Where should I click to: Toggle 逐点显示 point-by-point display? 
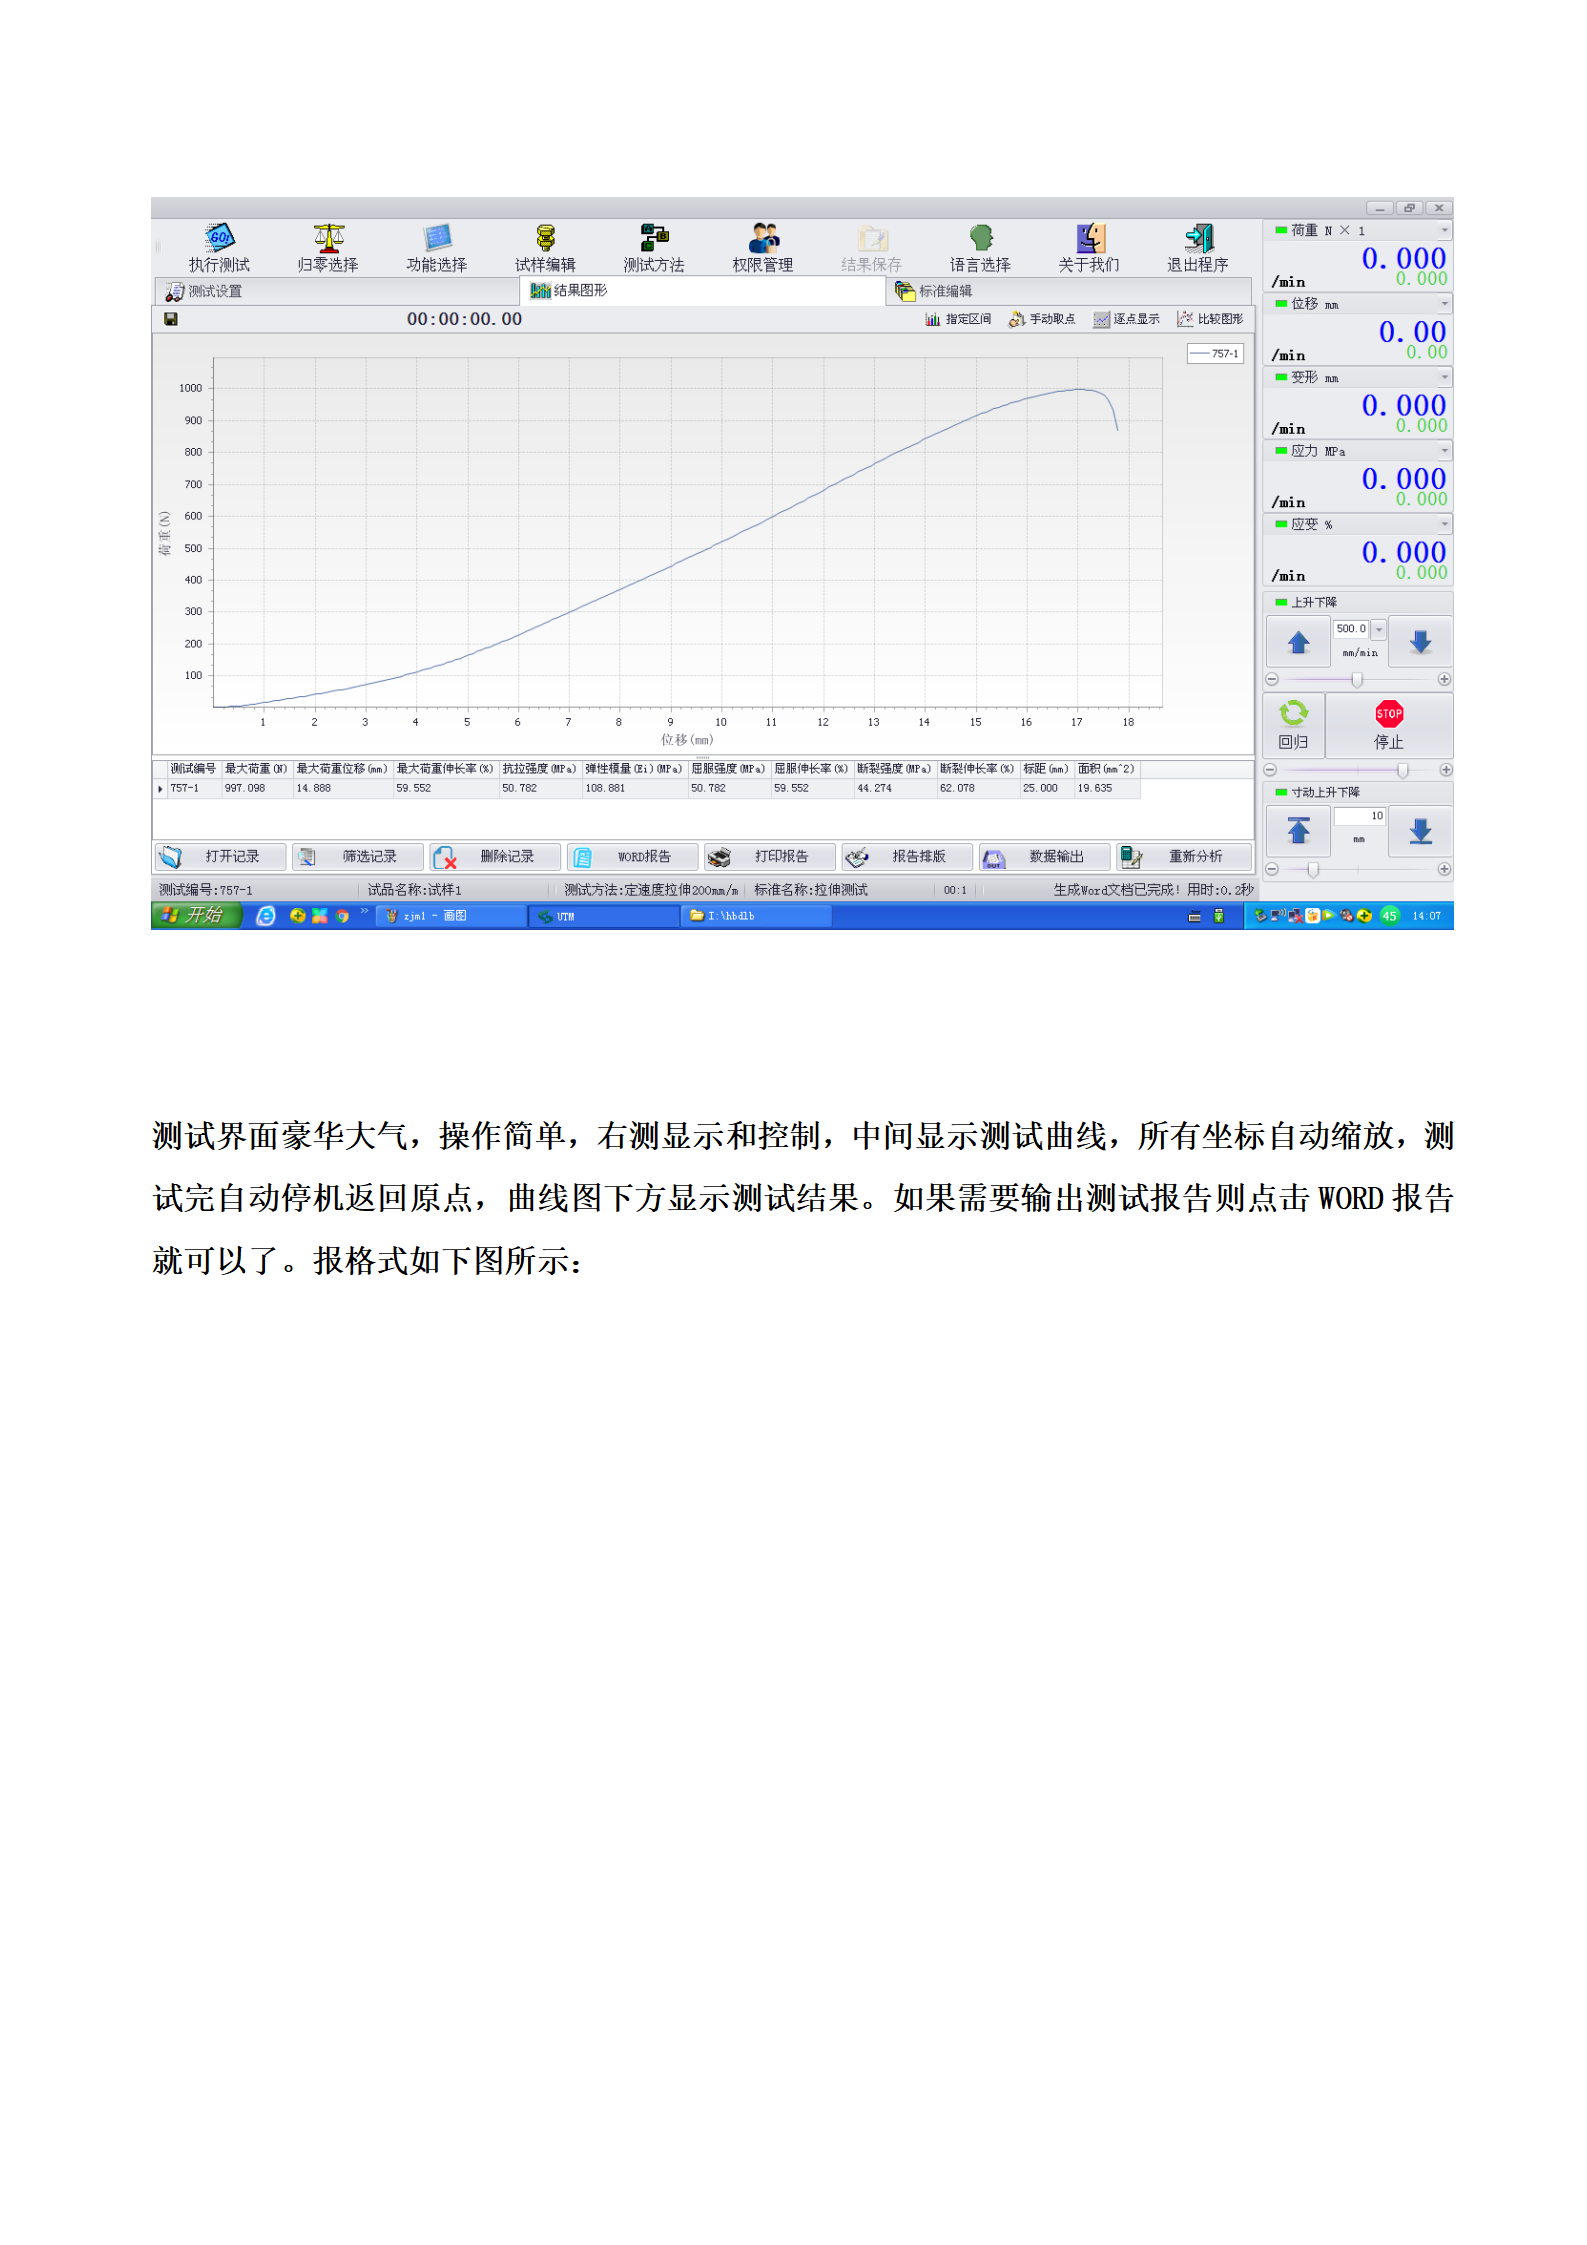[1127, 319]
